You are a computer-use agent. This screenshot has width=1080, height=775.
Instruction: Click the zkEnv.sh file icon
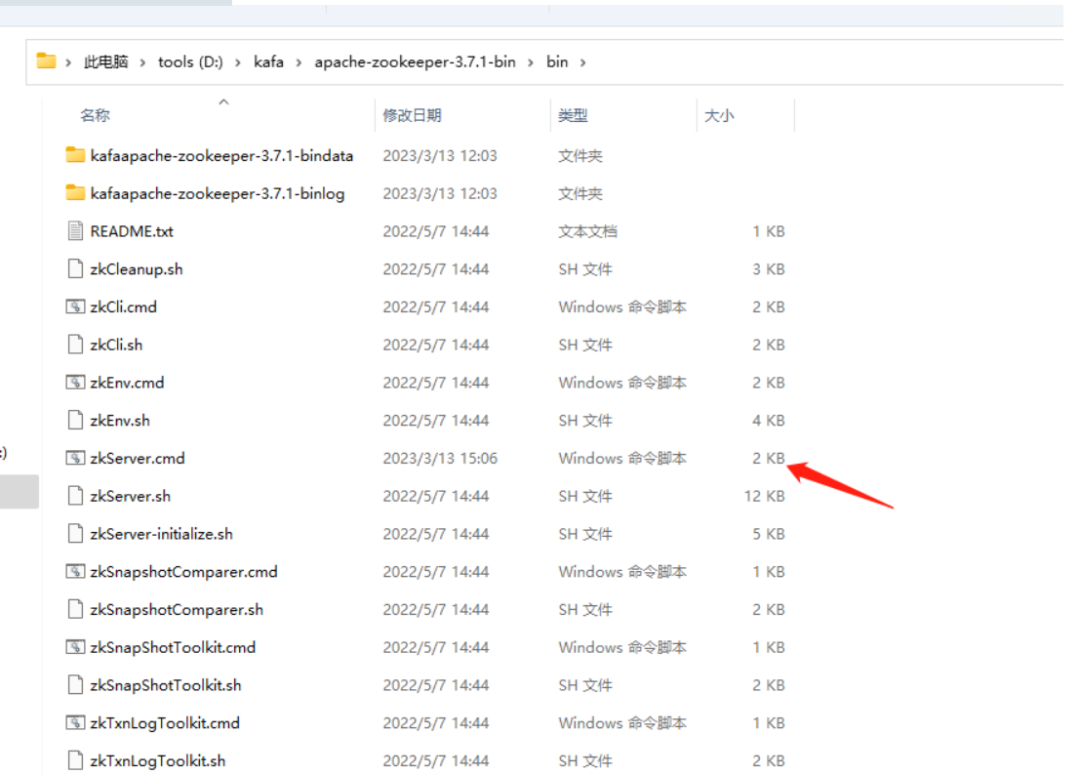[75, 420]
